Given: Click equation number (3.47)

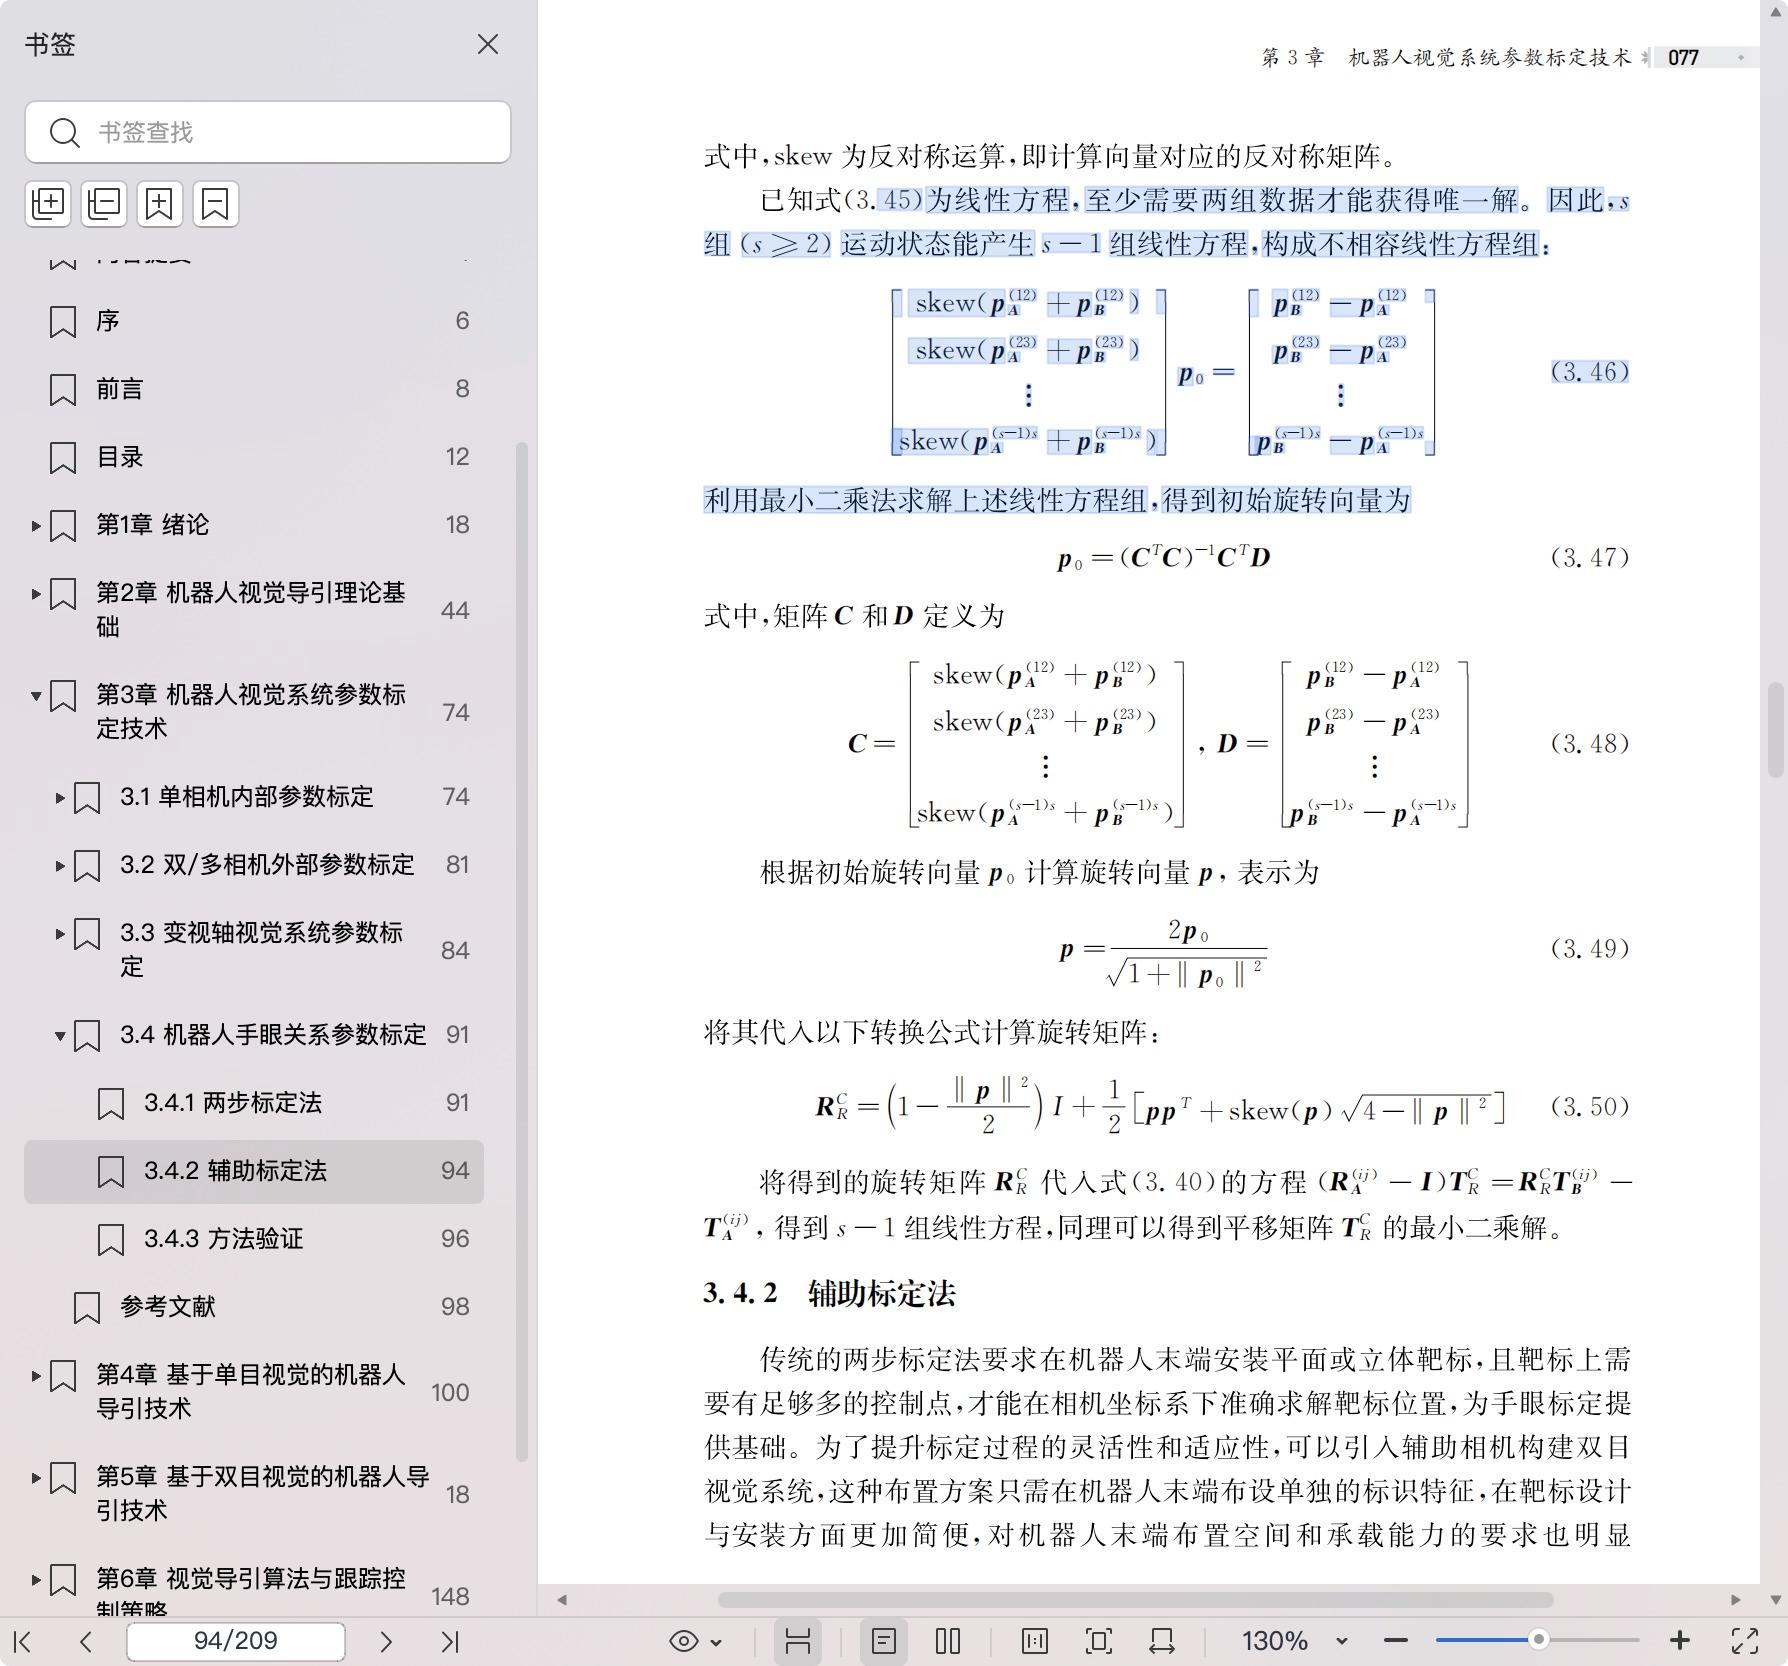Looking at the screenshot, I should pos(1590,557).
